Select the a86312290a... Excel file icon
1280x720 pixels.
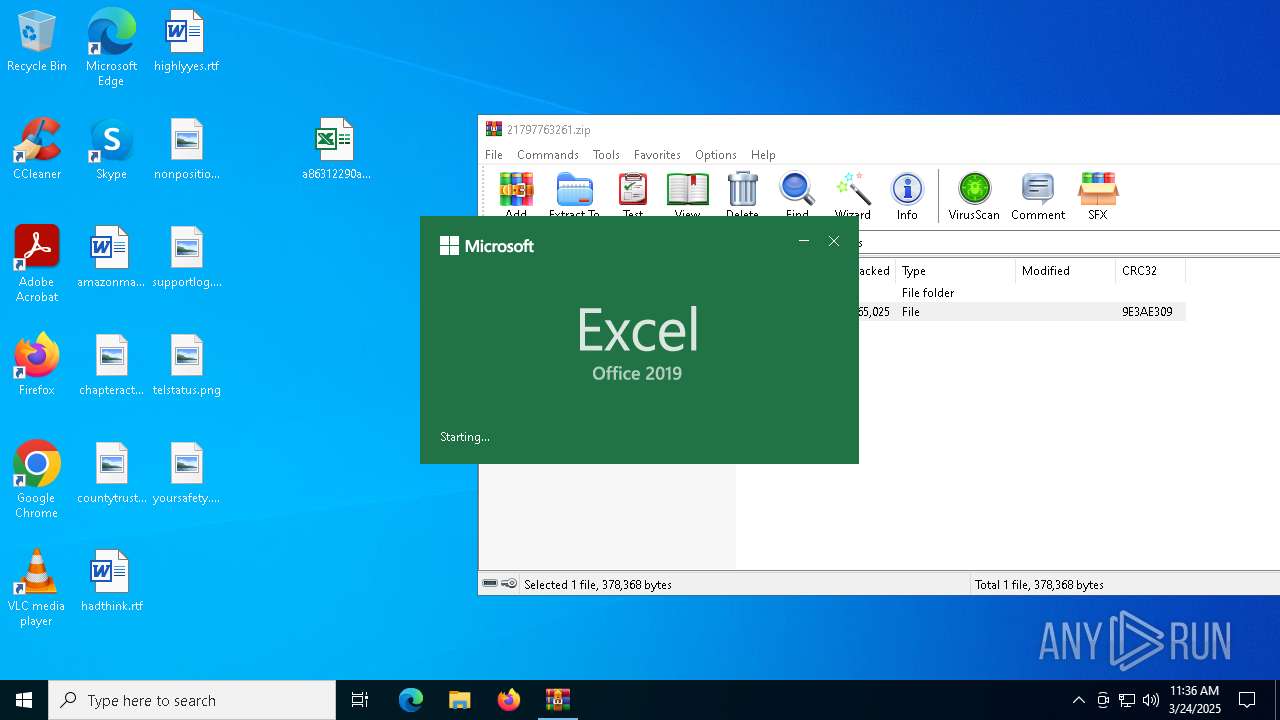click(x=336, y=149)
